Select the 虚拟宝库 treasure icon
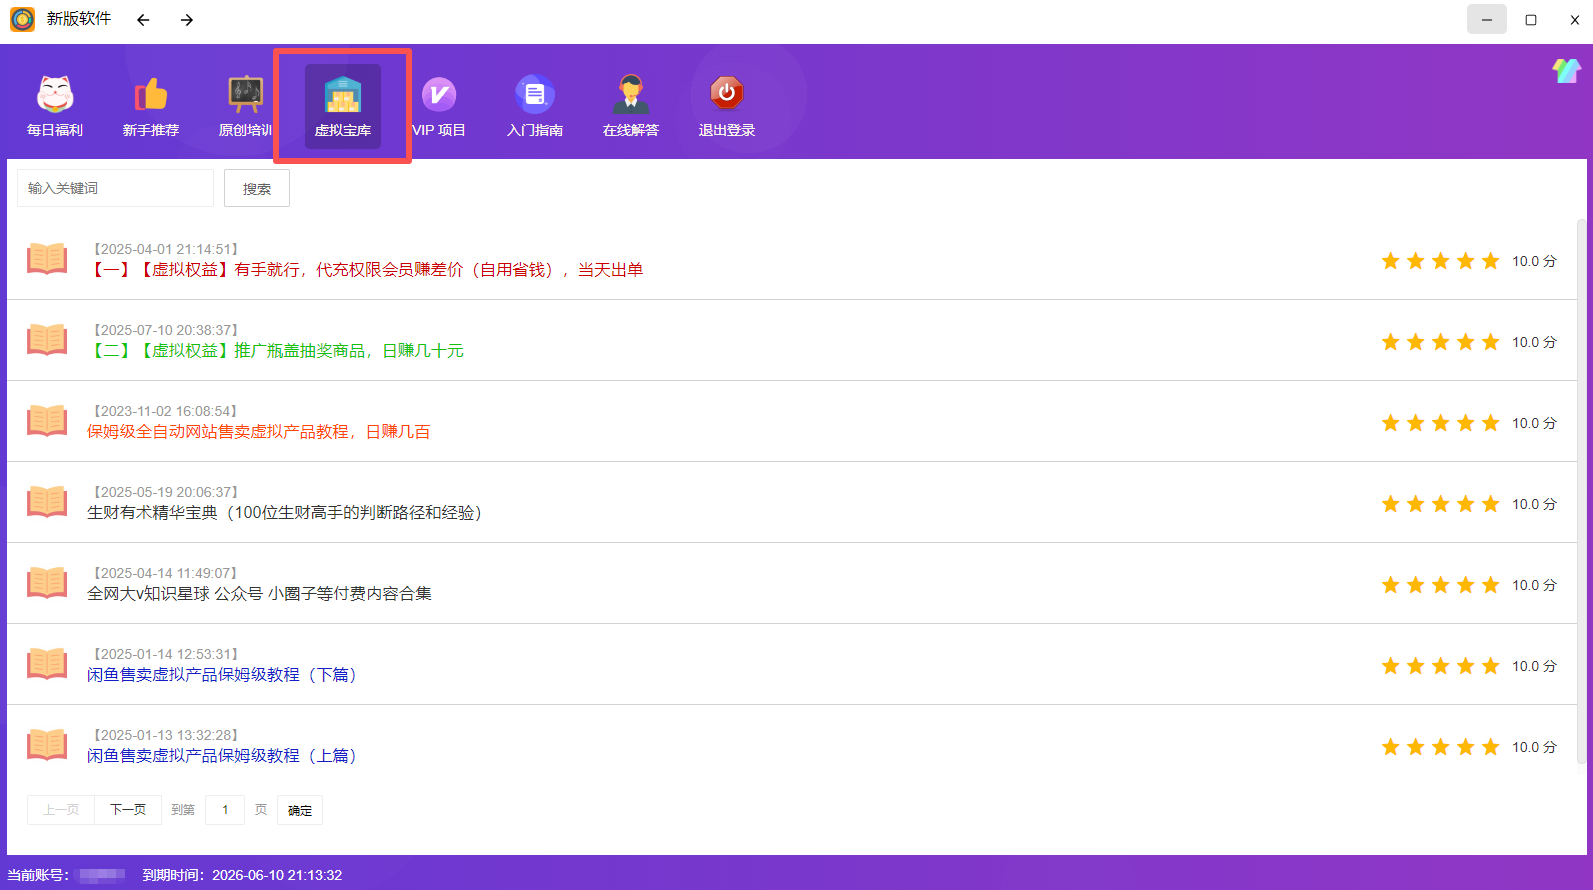The height and width of the screenshot is (890, 1593). [342, 96]
